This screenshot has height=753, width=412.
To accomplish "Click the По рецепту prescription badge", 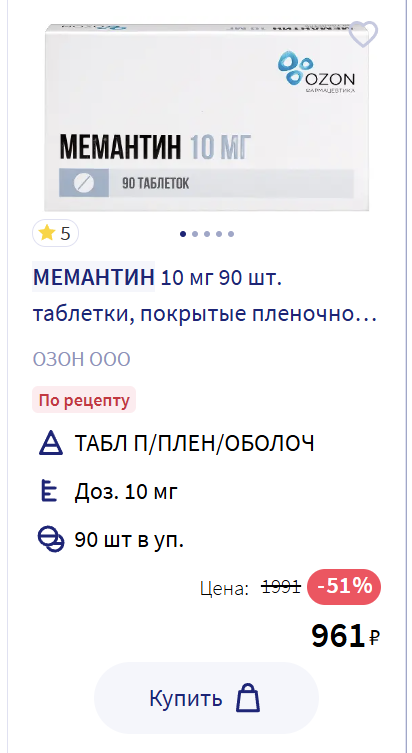I will point(84,400).
